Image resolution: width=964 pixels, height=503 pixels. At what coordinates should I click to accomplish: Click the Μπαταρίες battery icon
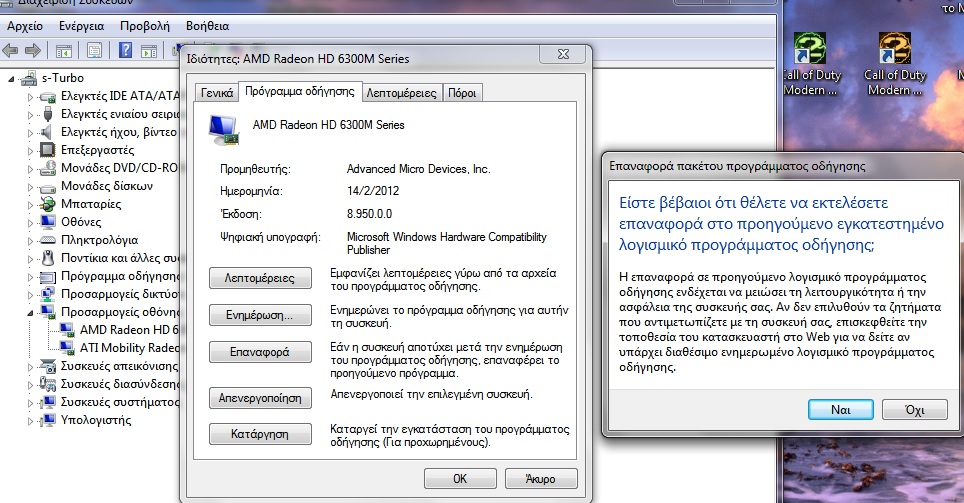point(47,204)
